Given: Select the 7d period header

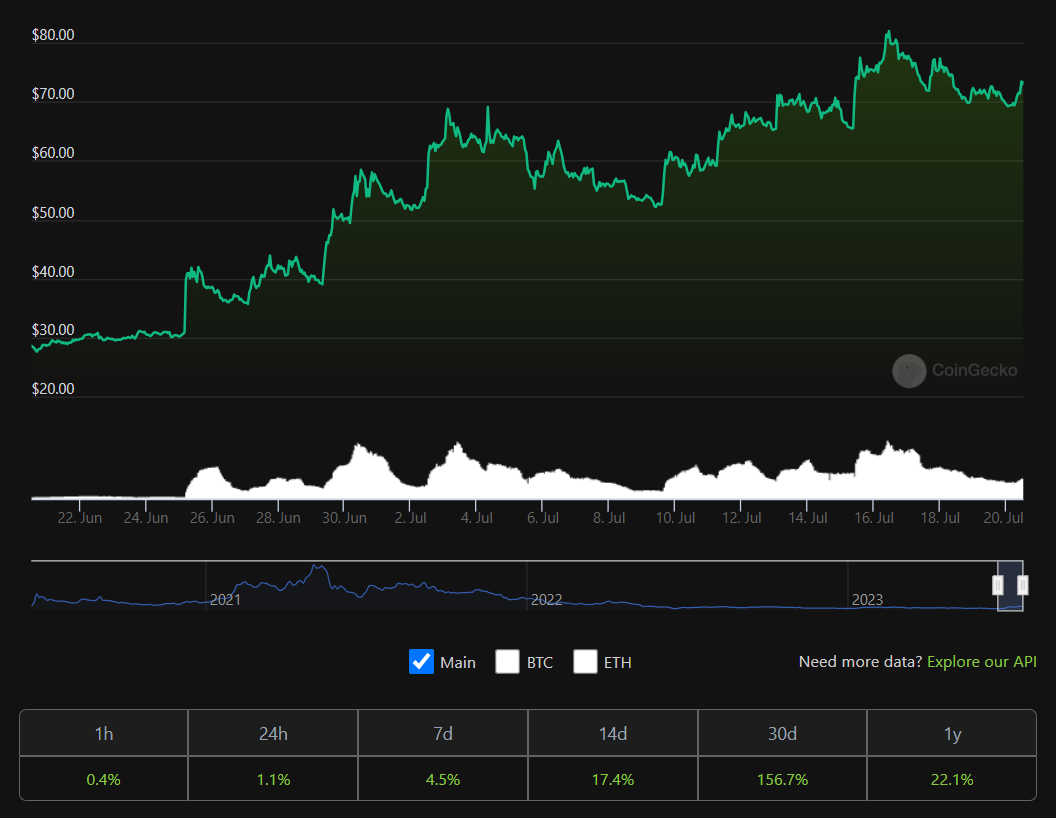Looking at the screenshot, I should click(443, 733).
